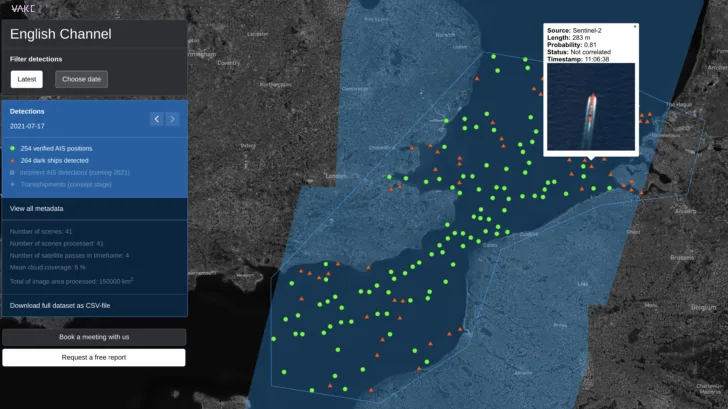Click the Brussels map label
728x409 pixels.
point(682,257)
